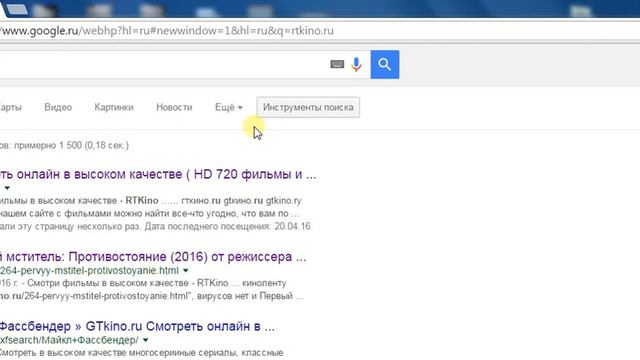Focus the address bar URL

pyautogui.click(x=167, y=31)
